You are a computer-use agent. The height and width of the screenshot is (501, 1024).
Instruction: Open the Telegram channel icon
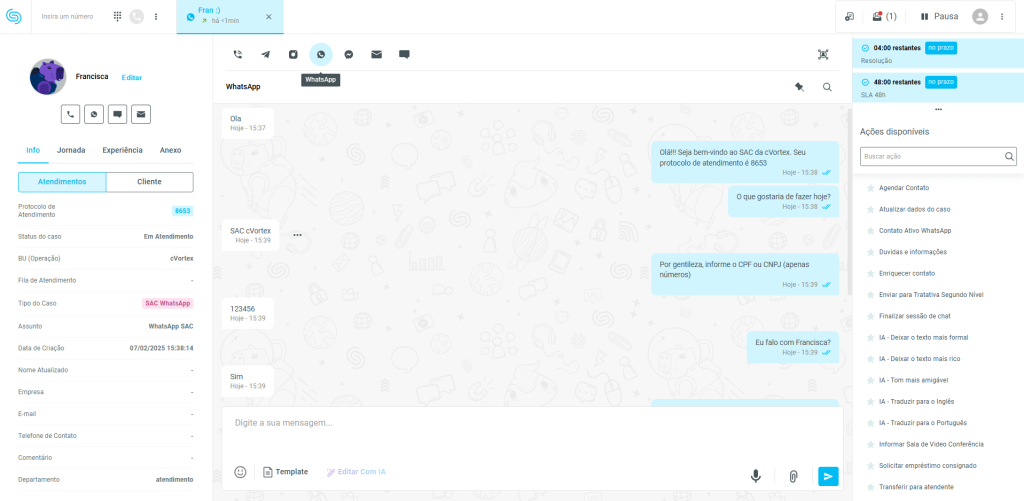[265, 55]
